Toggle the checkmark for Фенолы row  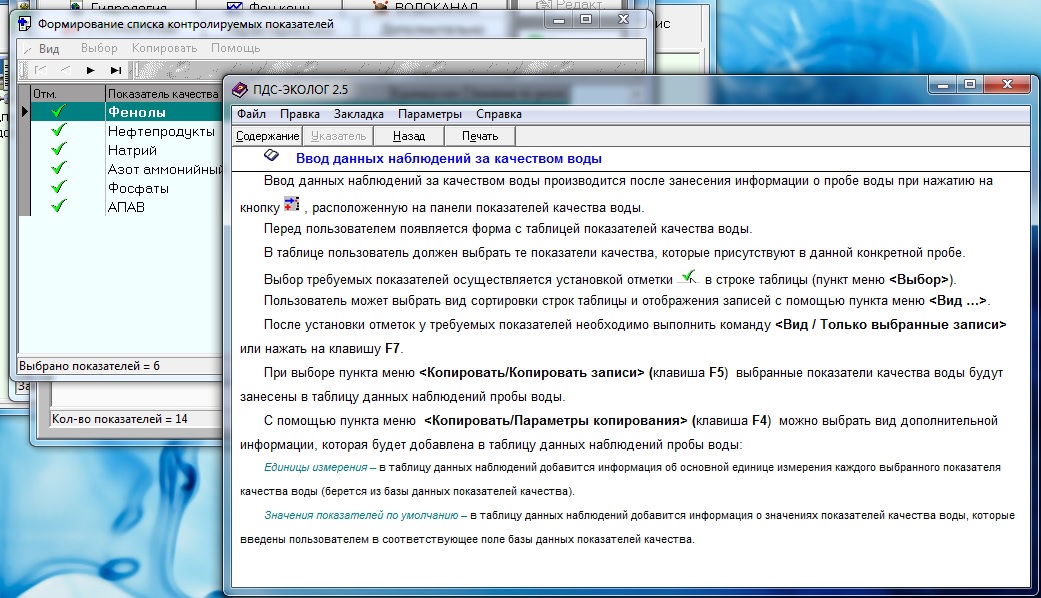tap(58, 112)
